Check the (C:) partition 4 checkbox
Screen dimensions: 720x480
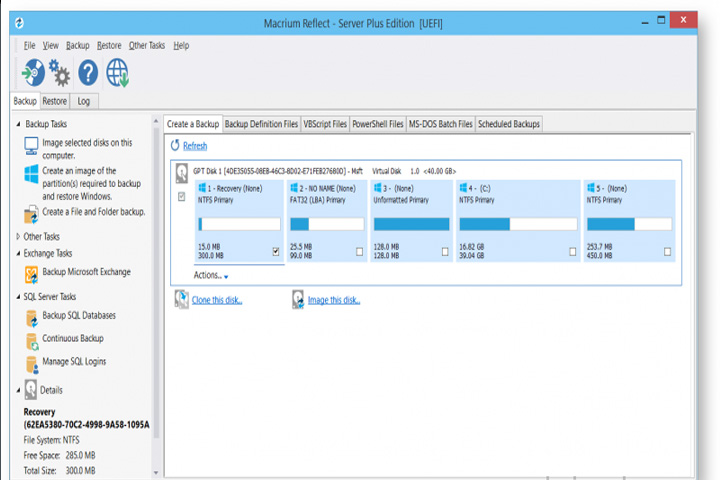coord(573,251)
